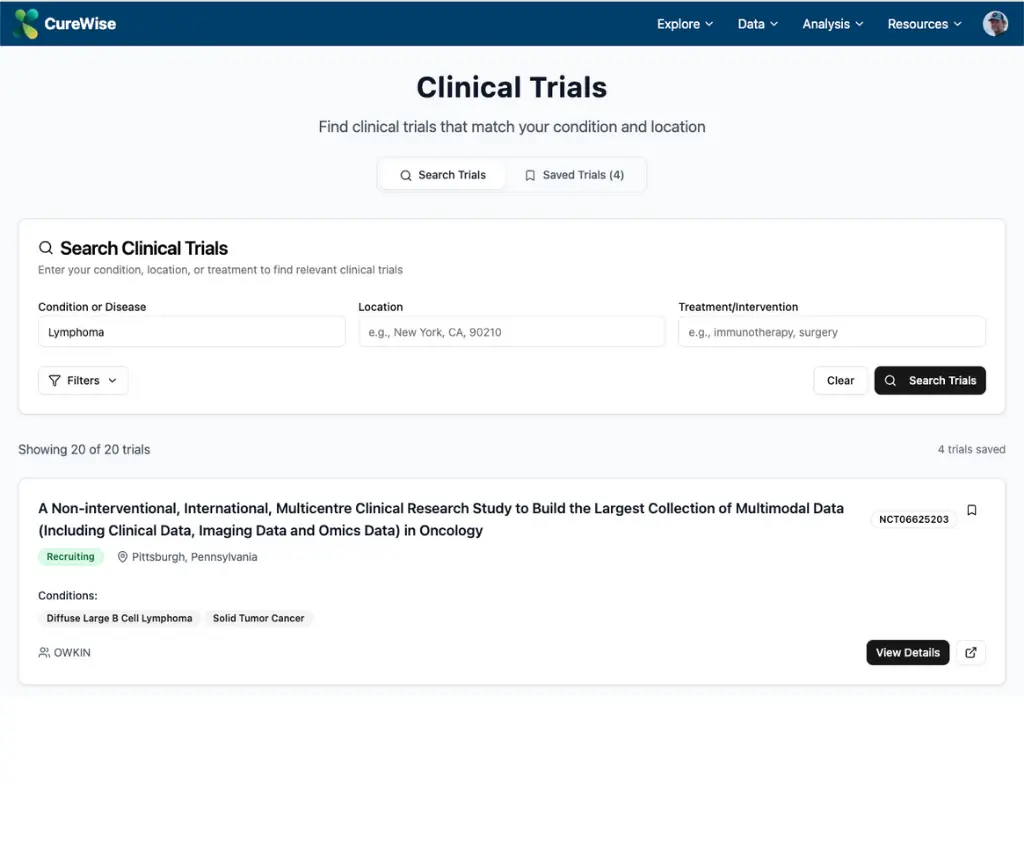Select the Diffuse Large B Cell Lymphoma tag
Image resolution: width=1024 pixels, height=860 pixels.
(x=119, y=618)
